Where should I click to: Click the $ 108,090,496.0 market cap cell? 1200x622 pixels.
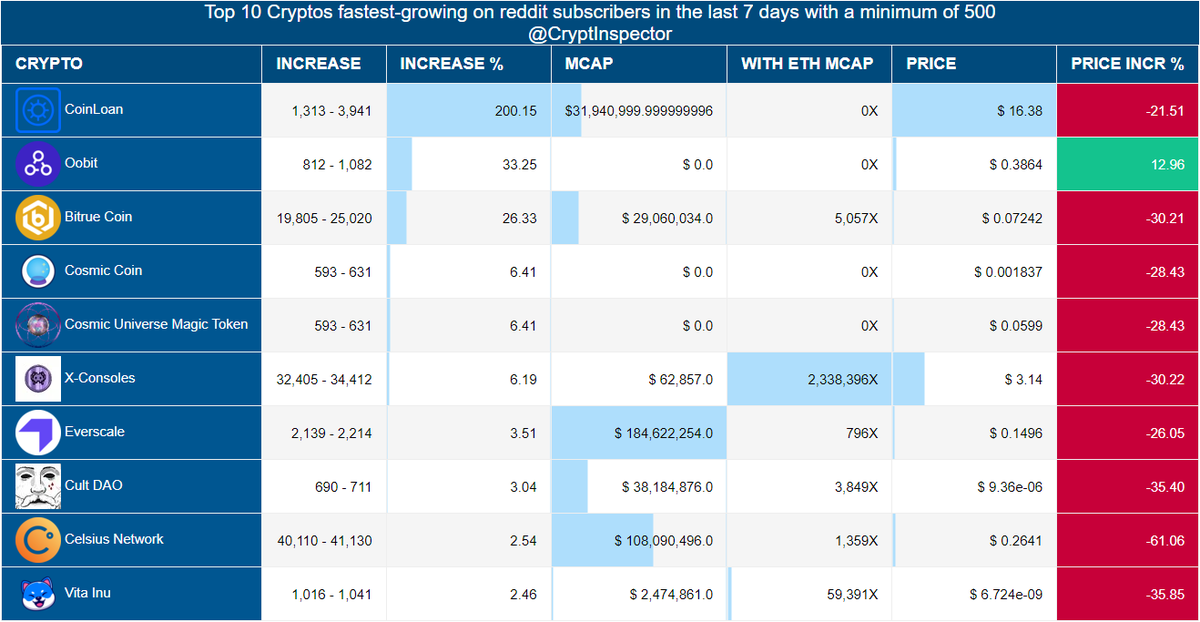[639, 541]
